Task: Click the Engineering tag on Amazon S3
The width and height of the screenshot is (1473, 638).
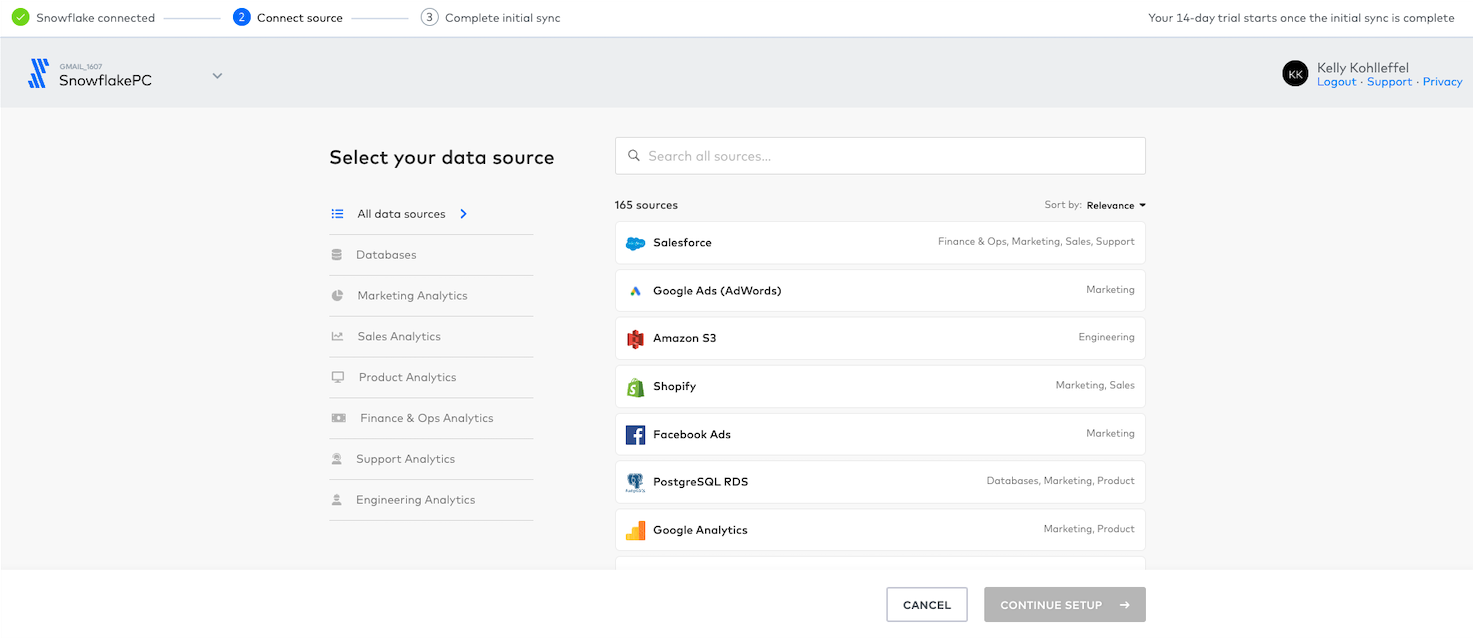Action: (1106, 338)
